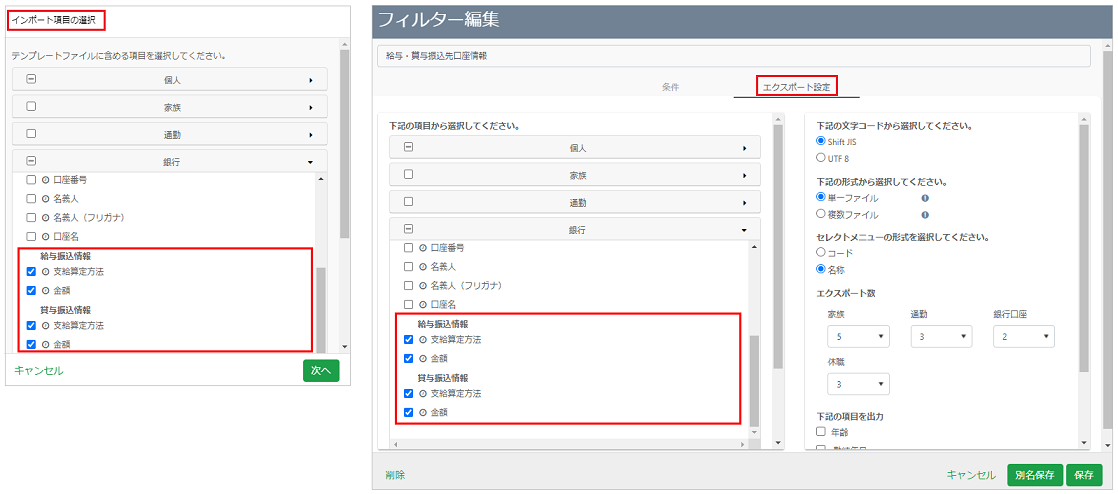Click キャンセル link in import dialog
Image resolution: width=1118 pixels, height=494 pixels.
pyautogui.click(x=39, y=371)
